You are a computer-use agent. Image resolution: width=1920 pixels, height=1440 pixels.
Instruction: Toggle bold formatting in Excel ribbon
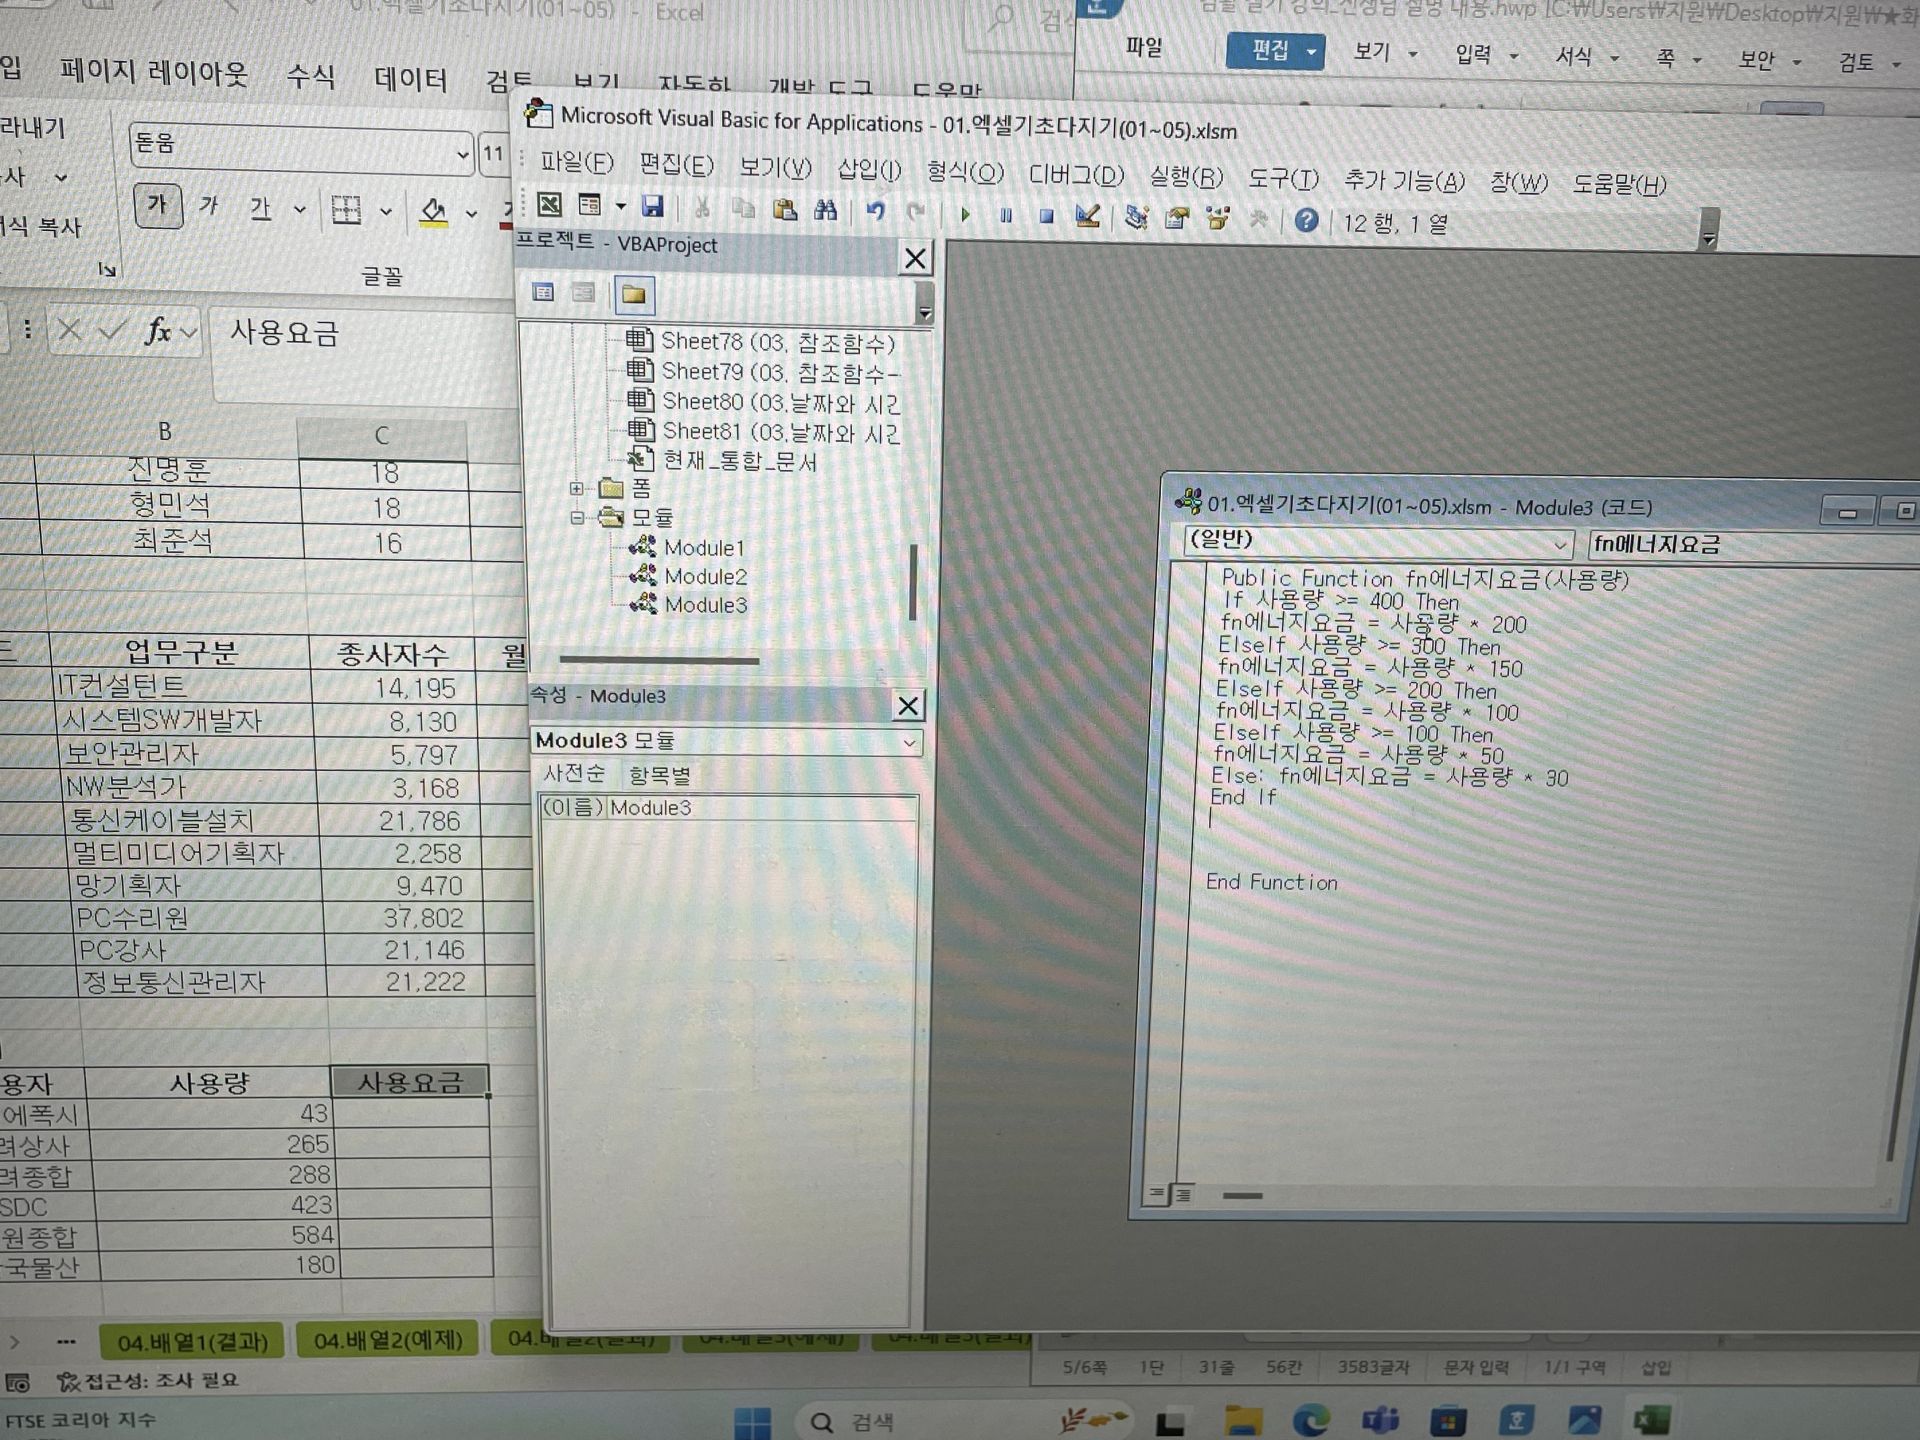pos(158,205)
